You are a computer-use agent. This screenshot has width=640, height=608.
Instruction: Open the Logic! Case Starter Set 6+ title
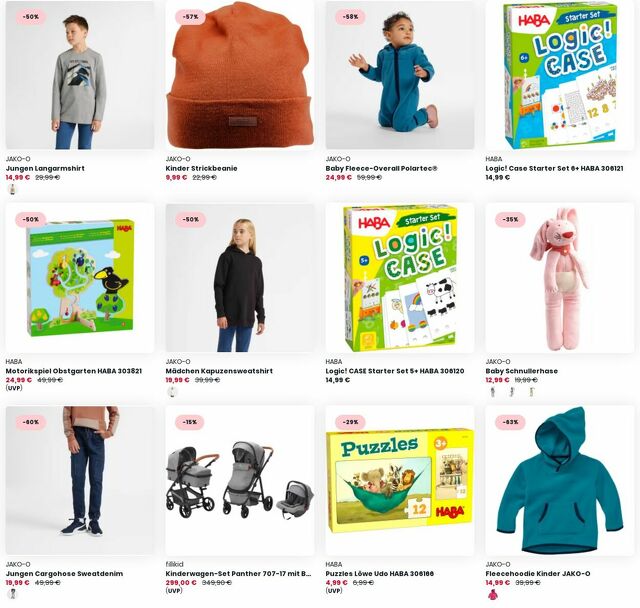click(x=554, y=169)
